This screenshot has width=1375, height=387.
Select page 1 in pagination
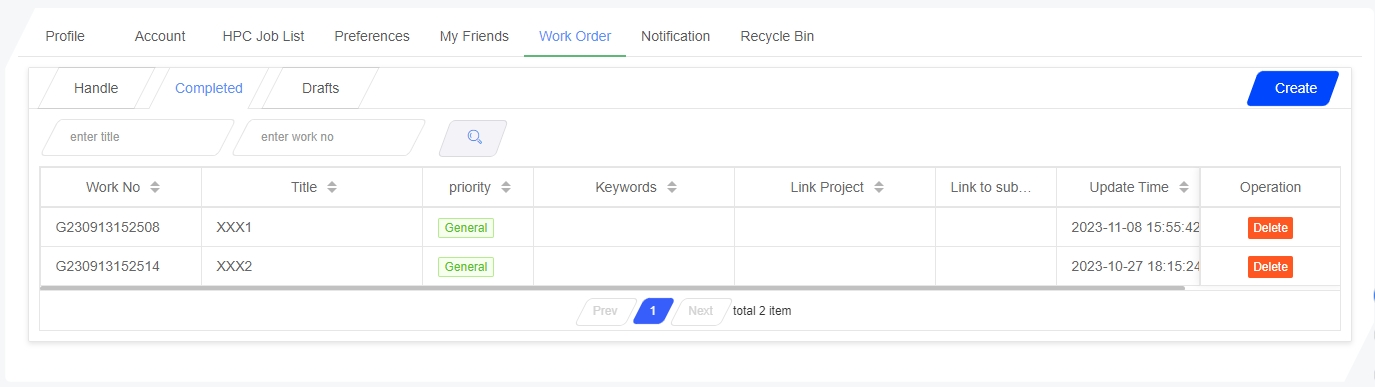(x=653, y=311)
